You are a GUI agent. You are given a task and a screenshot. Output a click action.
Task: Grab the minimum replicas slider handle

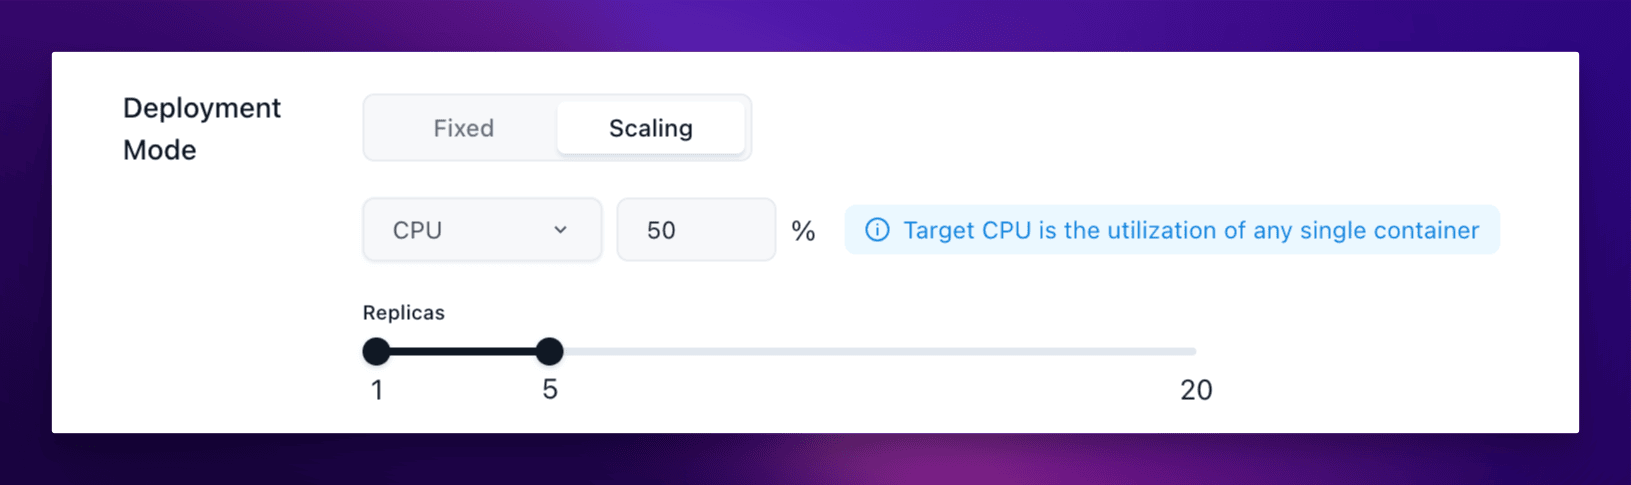[x=376, y=351]
